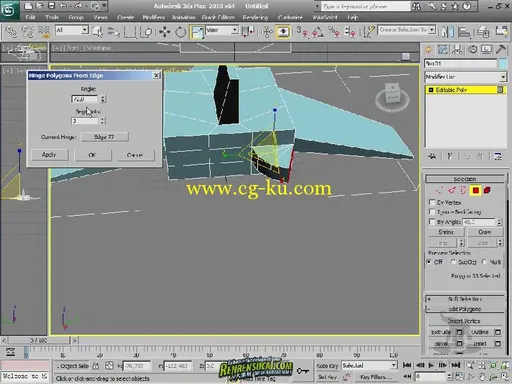This screenshot has height=384, width=512.
Task: Select Off preview selection radio
Action: (429, 262)
